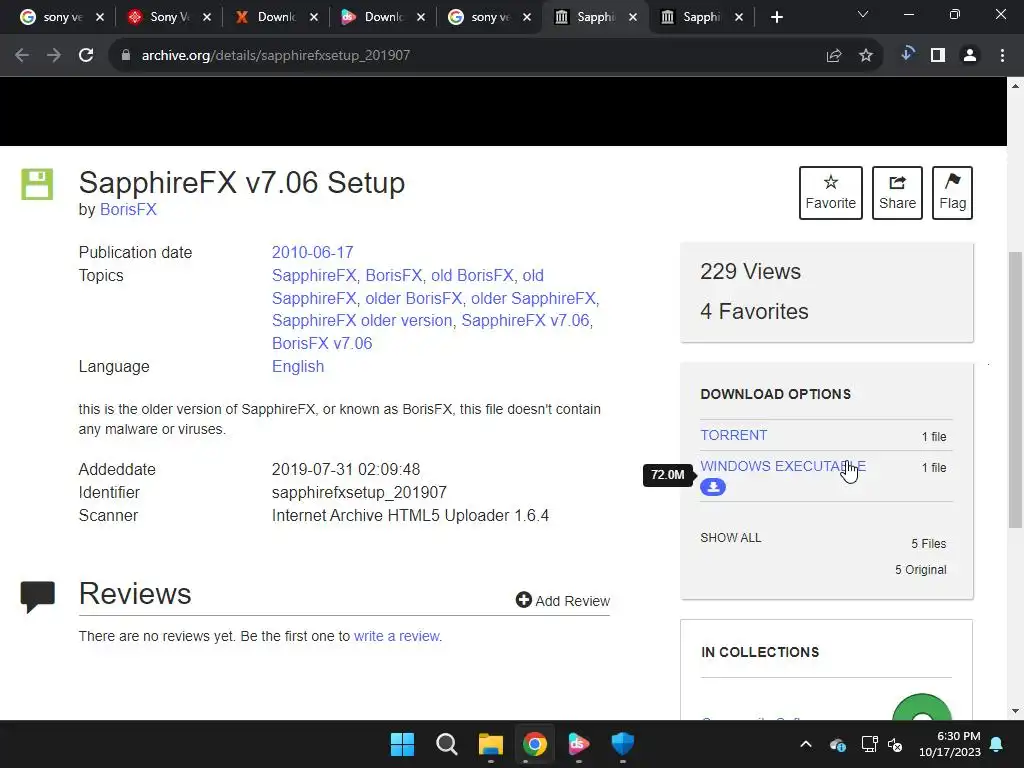The height and width of the screenshot is (768, 1024).
Task: Click the browser back arrow
Action: pyautogui.click(x=22, y=56)
